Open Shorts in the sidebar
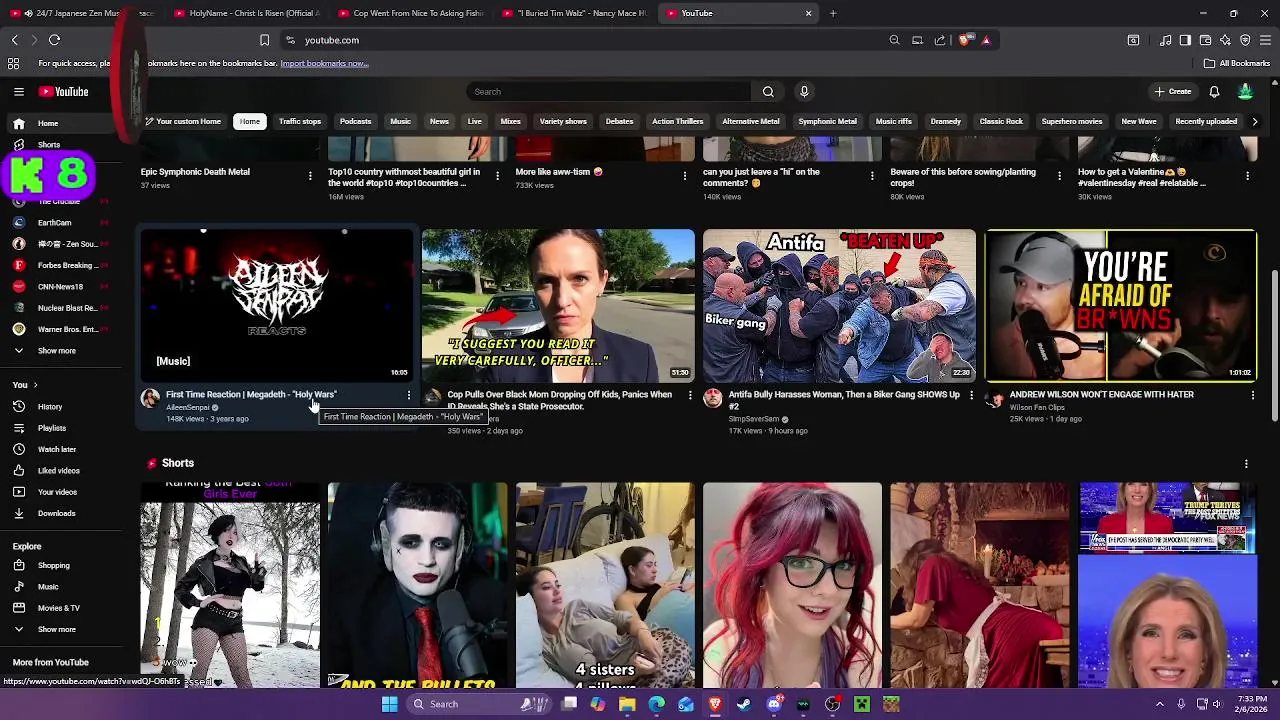 (66, 145)
